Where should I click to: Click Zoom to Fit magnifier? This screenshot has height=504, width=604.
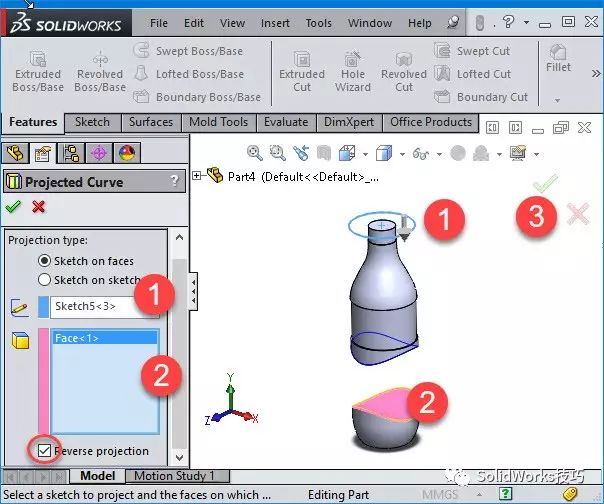tap(255, 153)
